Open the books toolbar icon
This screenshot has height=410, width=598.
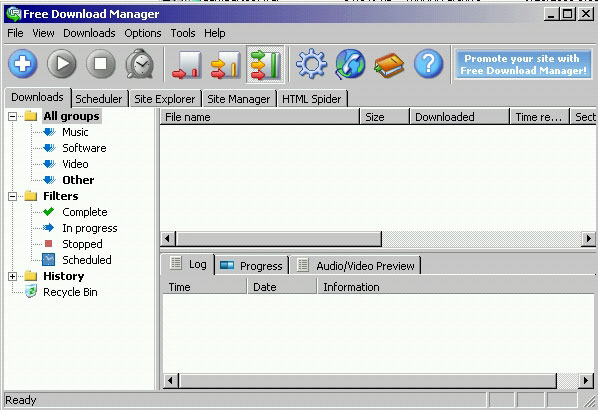[x=389, y=65]
